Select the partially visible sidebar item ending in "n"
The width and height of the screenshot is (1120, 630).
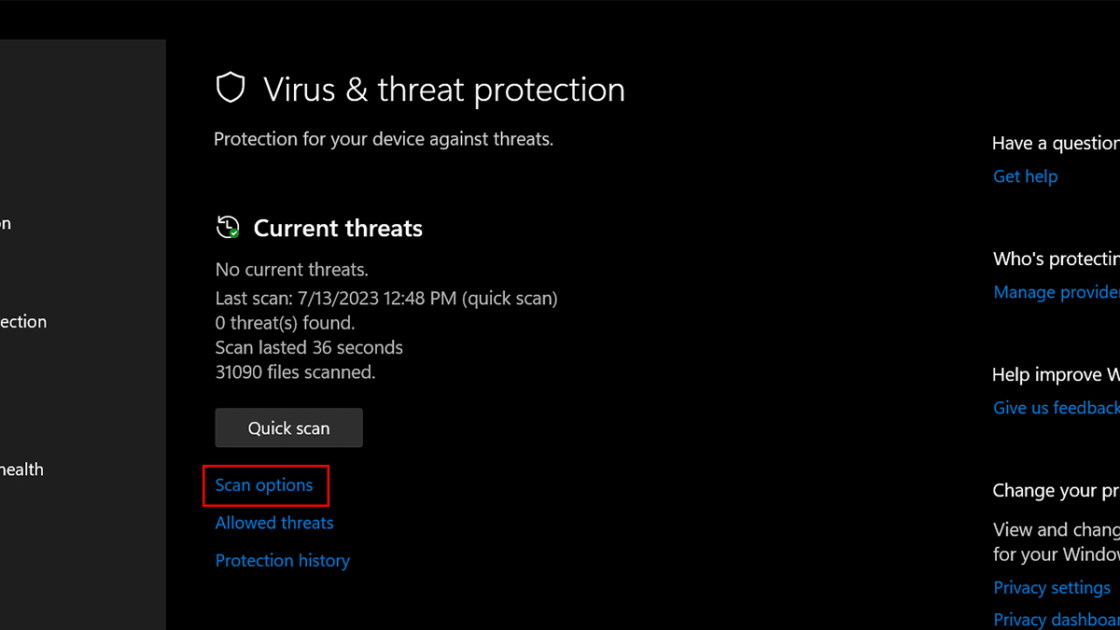coord(6,223)
